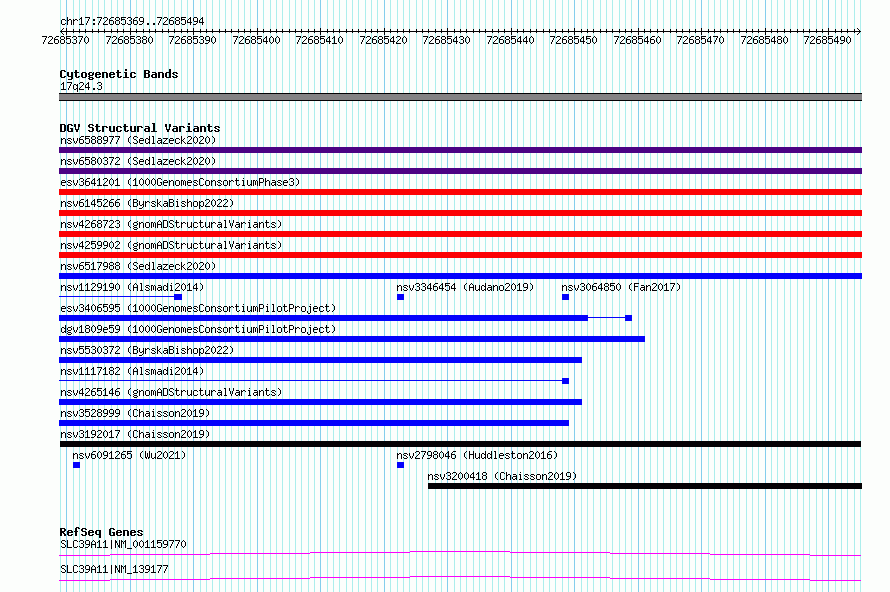Screen dimensions: 890x592
Task: Open the esv3641201 (1000GenomesConsortiumPhase3) label
Action: [x=180, y=182]
